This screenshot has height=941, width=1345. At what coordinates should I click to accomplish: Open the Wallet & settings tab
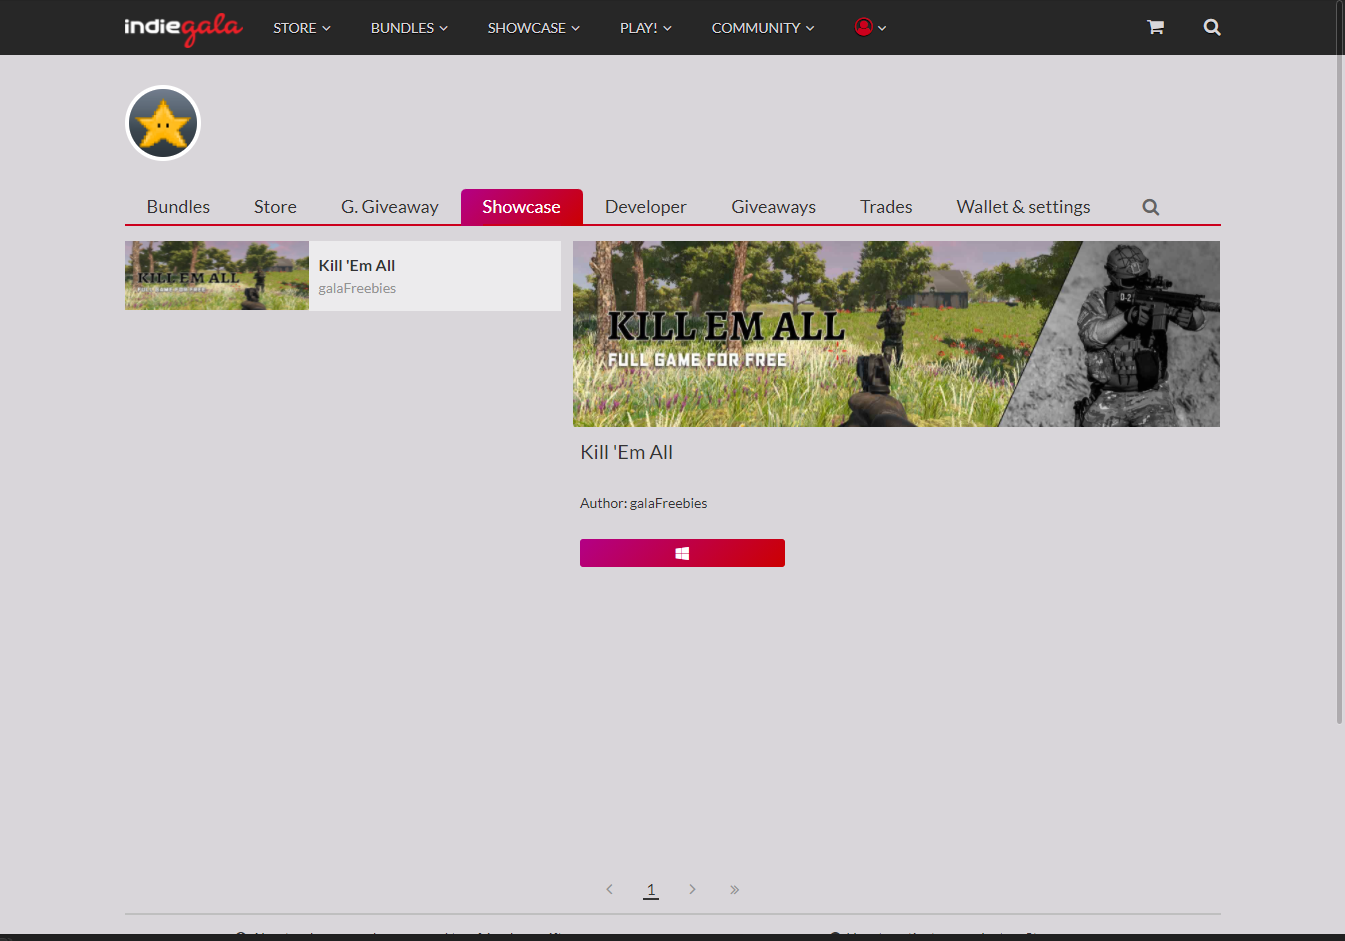pos(1023,207)
